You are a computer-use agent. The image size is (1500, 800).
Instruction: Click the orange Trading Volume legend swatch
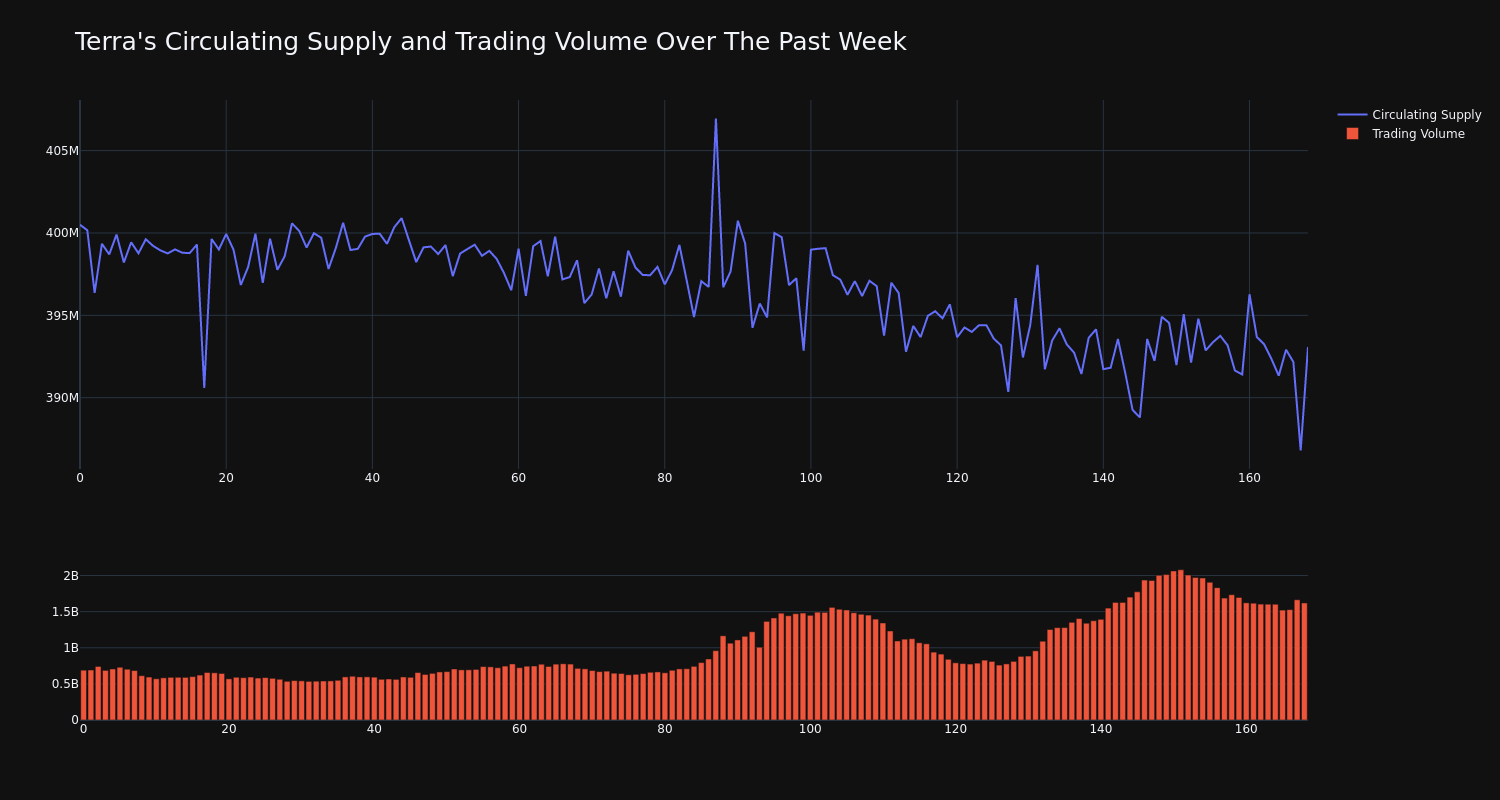pos(1352,134)
